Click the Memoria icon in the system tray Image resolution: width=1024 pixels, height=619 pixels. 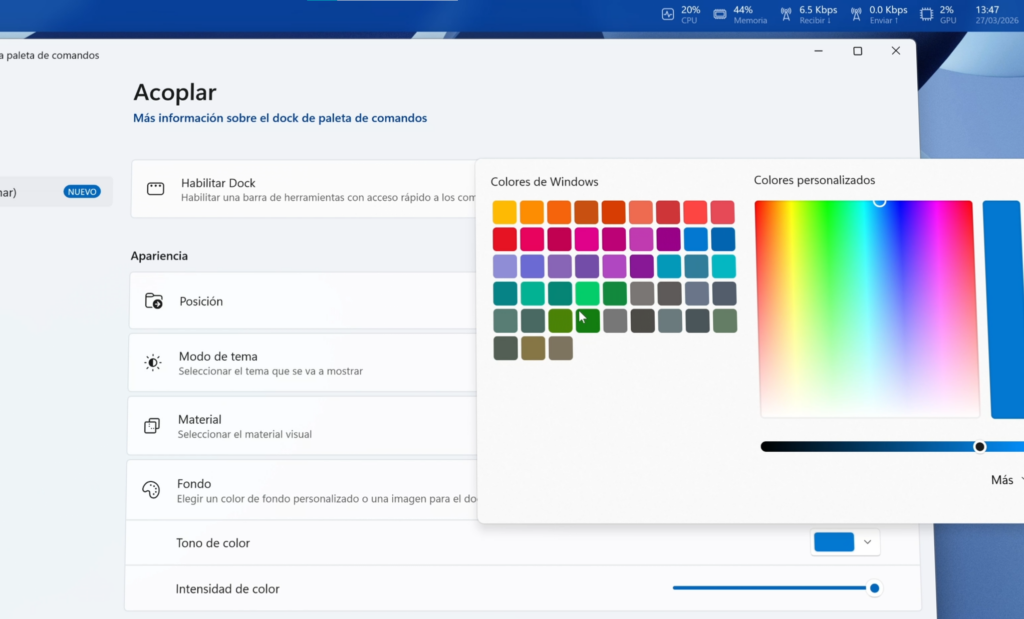720,13
